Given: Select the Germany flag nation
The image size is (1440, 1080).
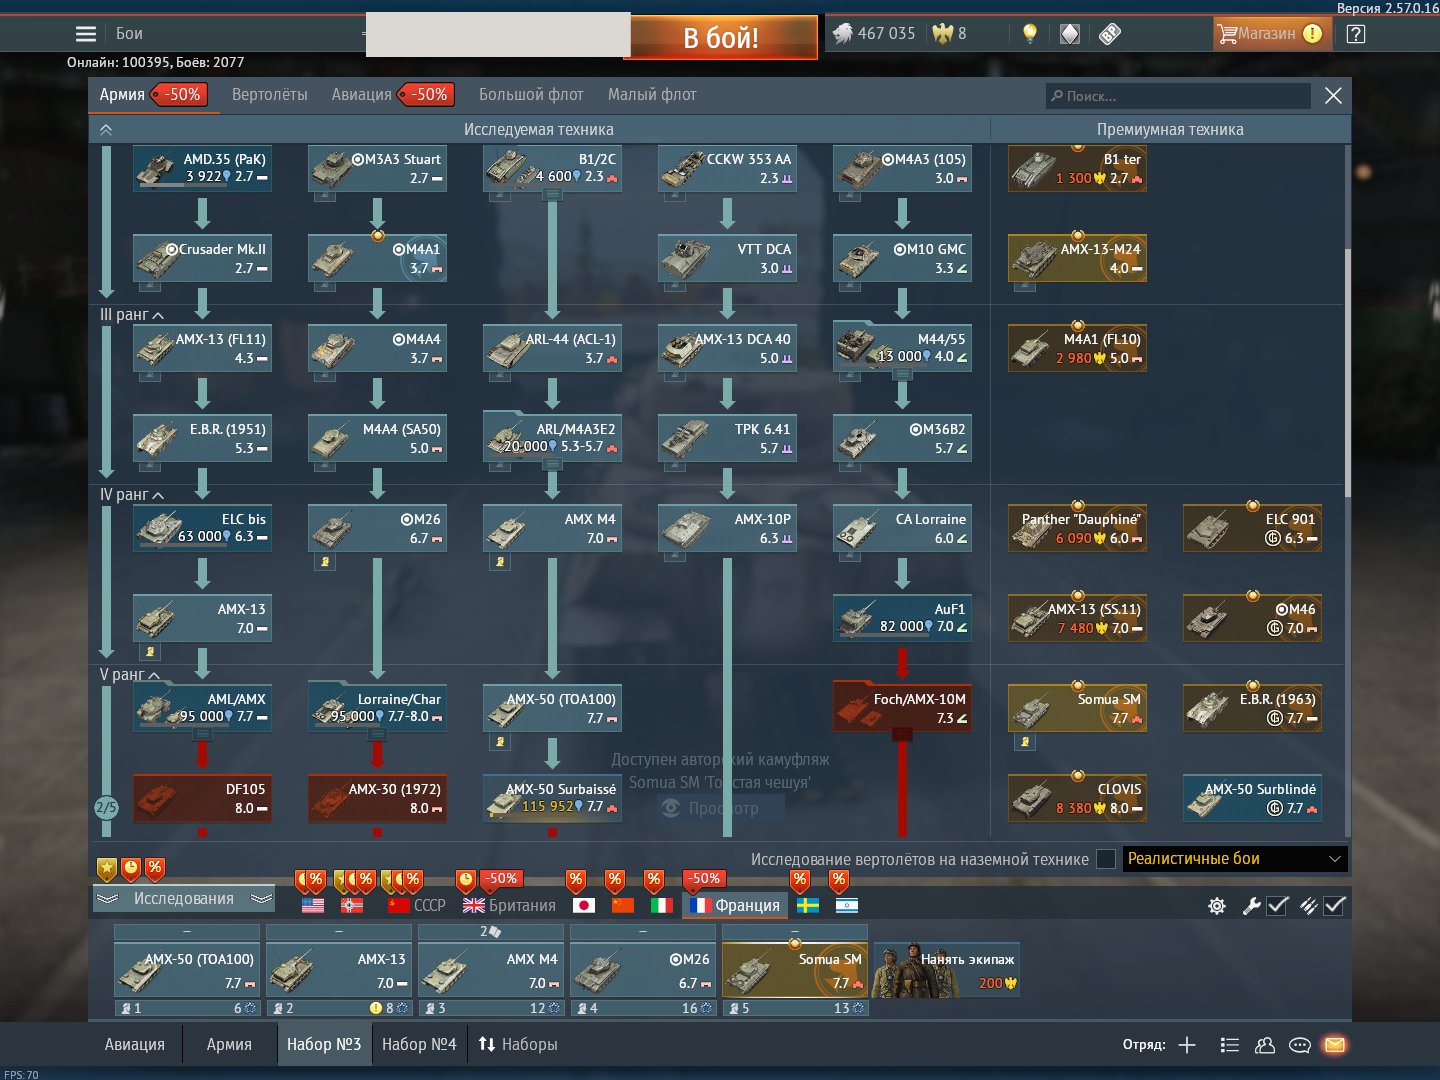Looking at the screenshot, I should tap(352, 905).
